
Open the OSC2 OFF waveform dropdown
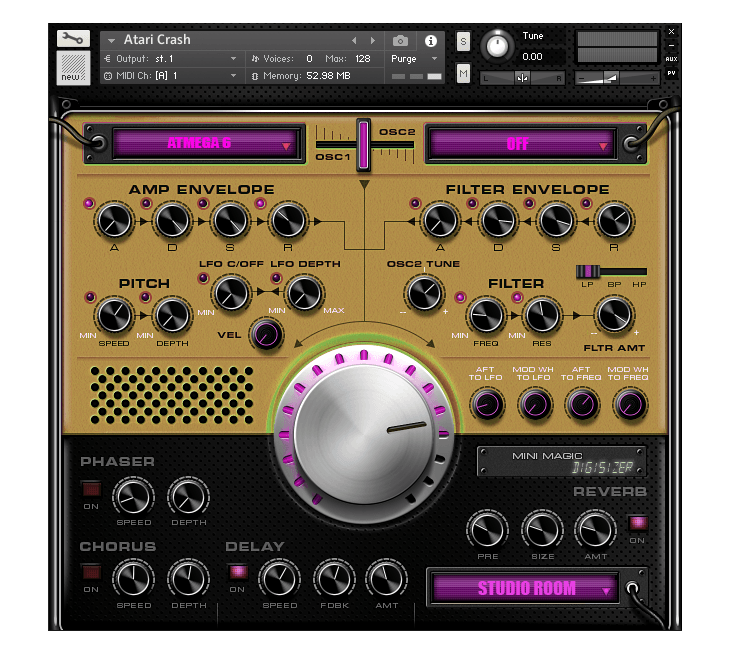[x=518, y=144]
